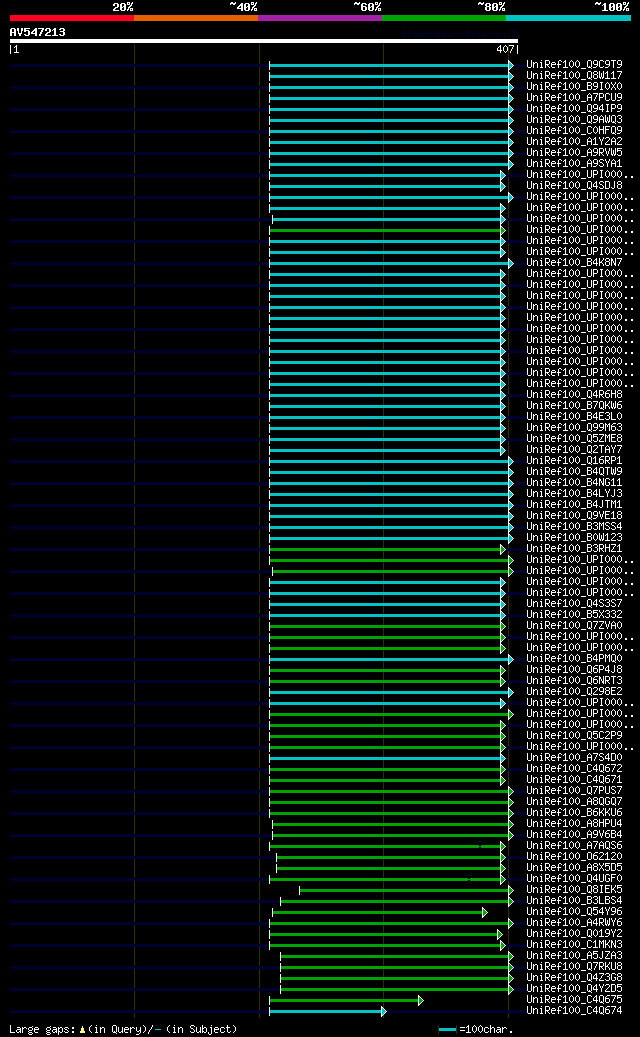Click the cyan alignment bar for UniRef100_Q9C9T9
640x1037 pixels.
tap(391, 65)
